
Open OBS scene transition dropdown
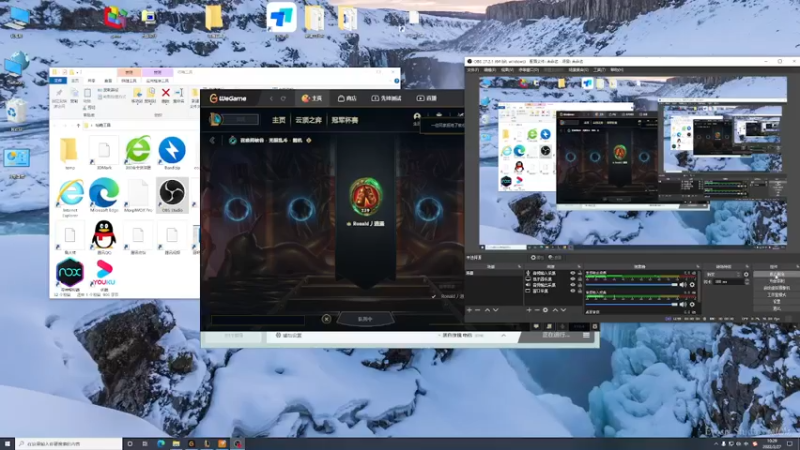coord(723,274)
